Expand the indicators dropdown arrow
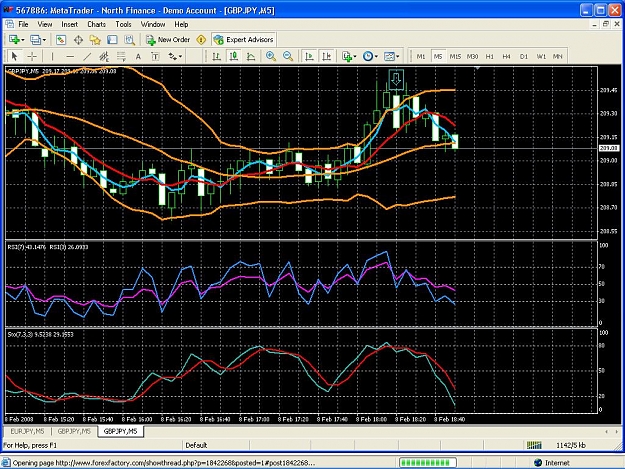 355,57
